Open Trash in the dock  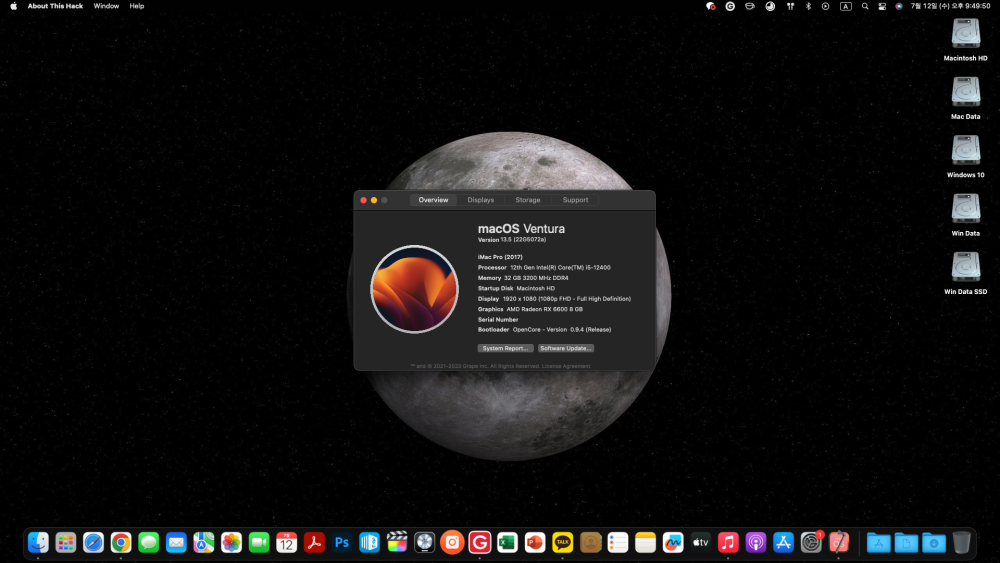pyautogui.click(x=962, y=543)
